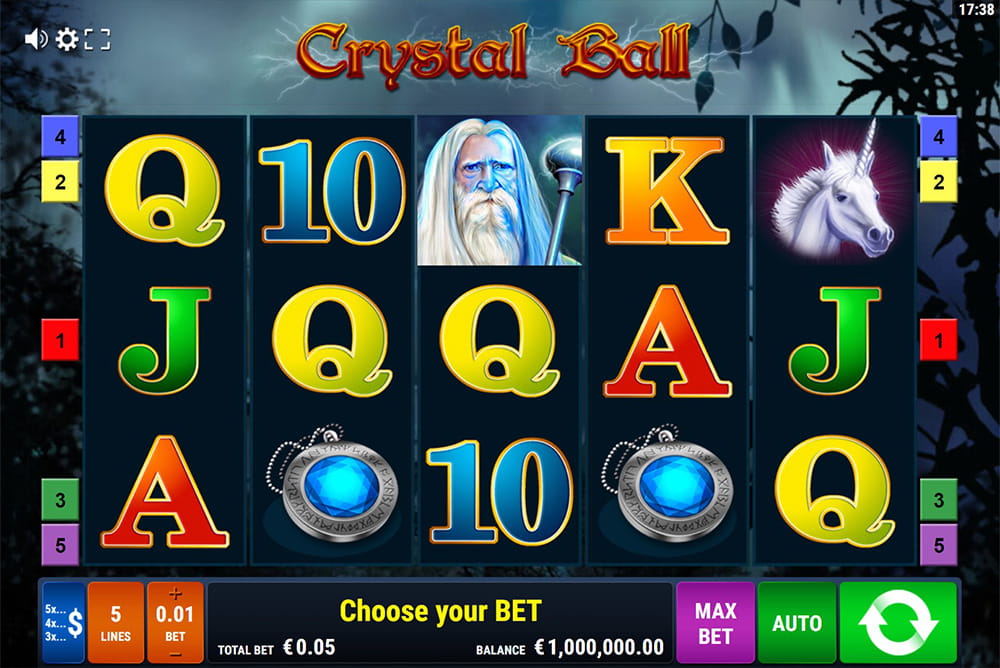Select the blue payline 4 marker on left
This screenshot has width=1000, height=668.
click(x=60, y=137)
